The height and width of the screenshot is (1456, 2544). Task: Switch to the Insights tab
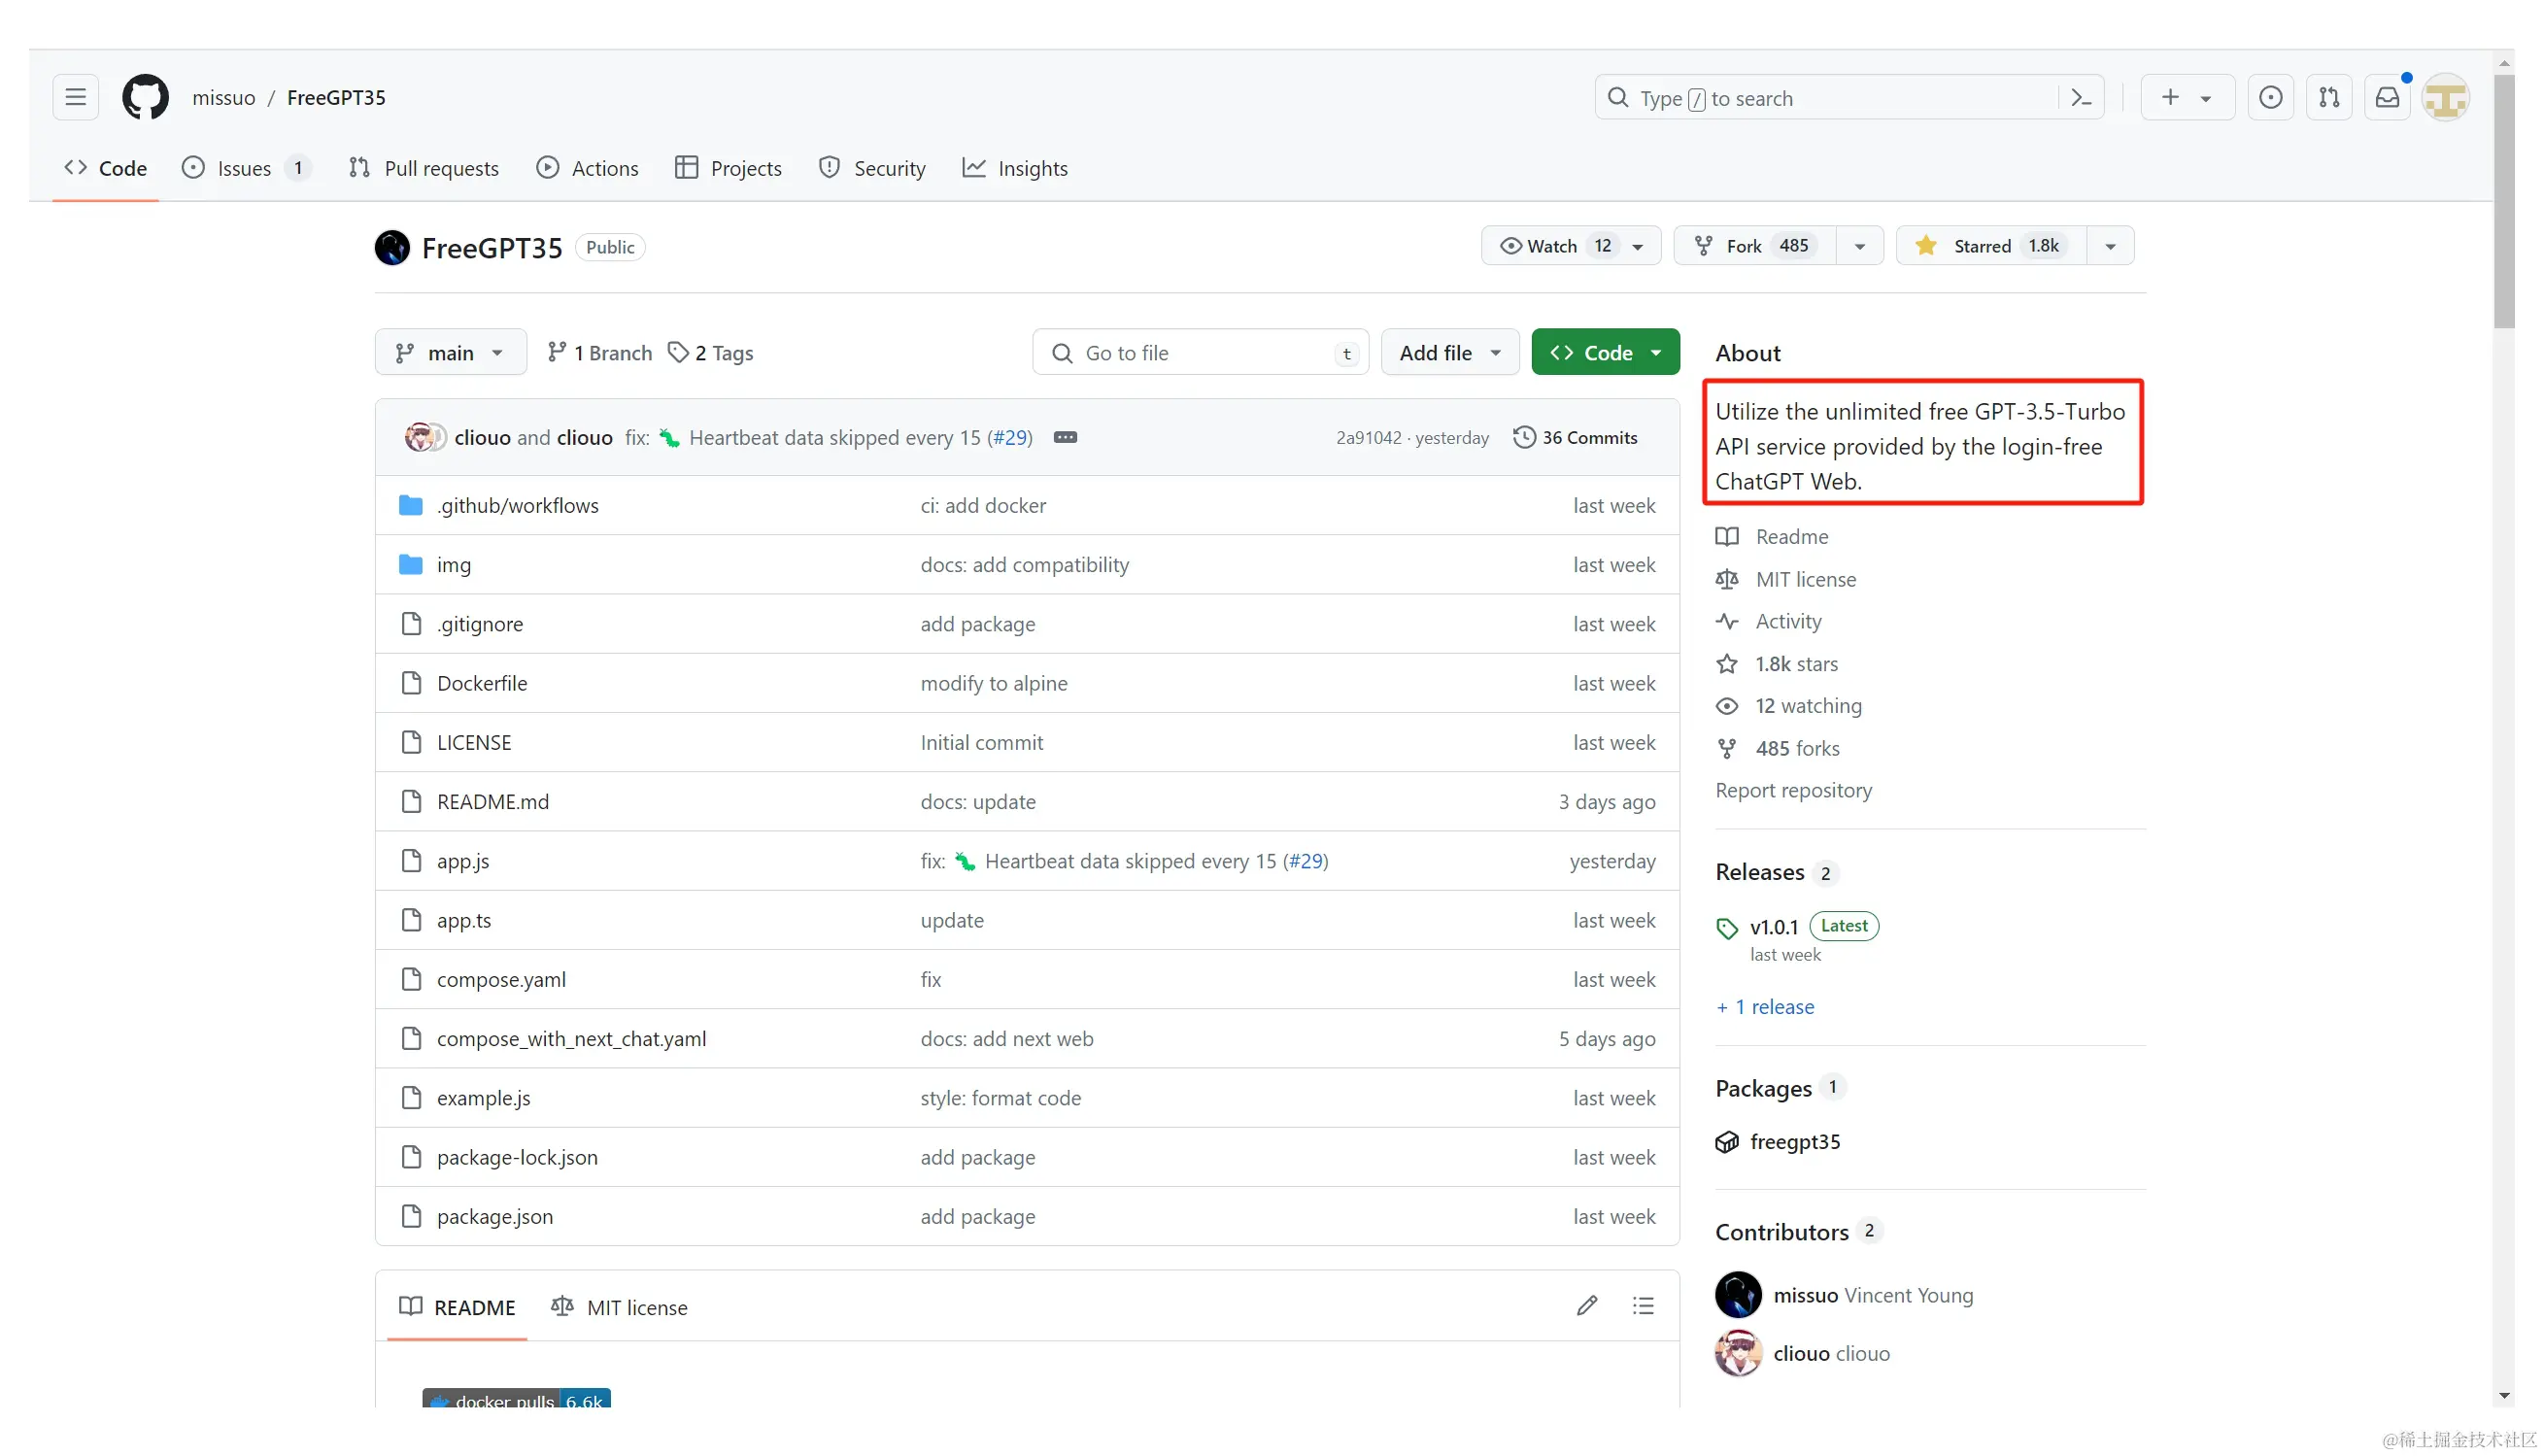1015,168
